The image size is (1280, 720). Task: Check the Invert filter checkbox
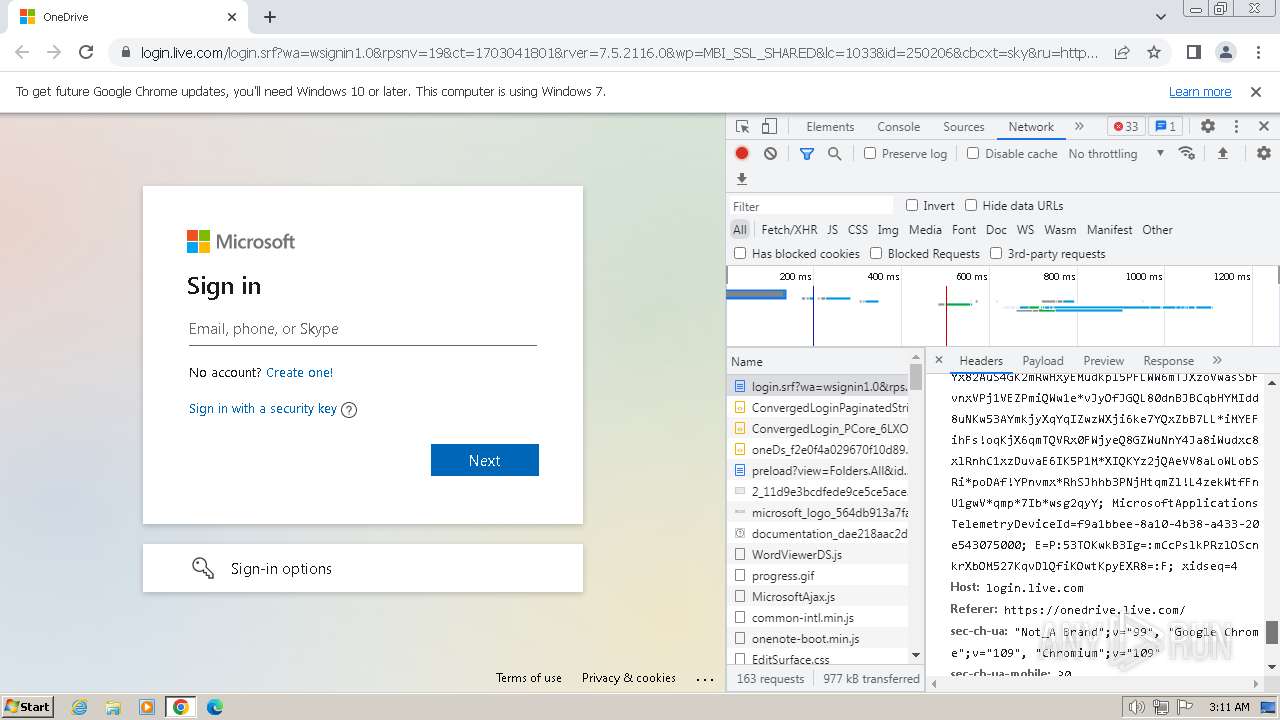tap(912, 205)
